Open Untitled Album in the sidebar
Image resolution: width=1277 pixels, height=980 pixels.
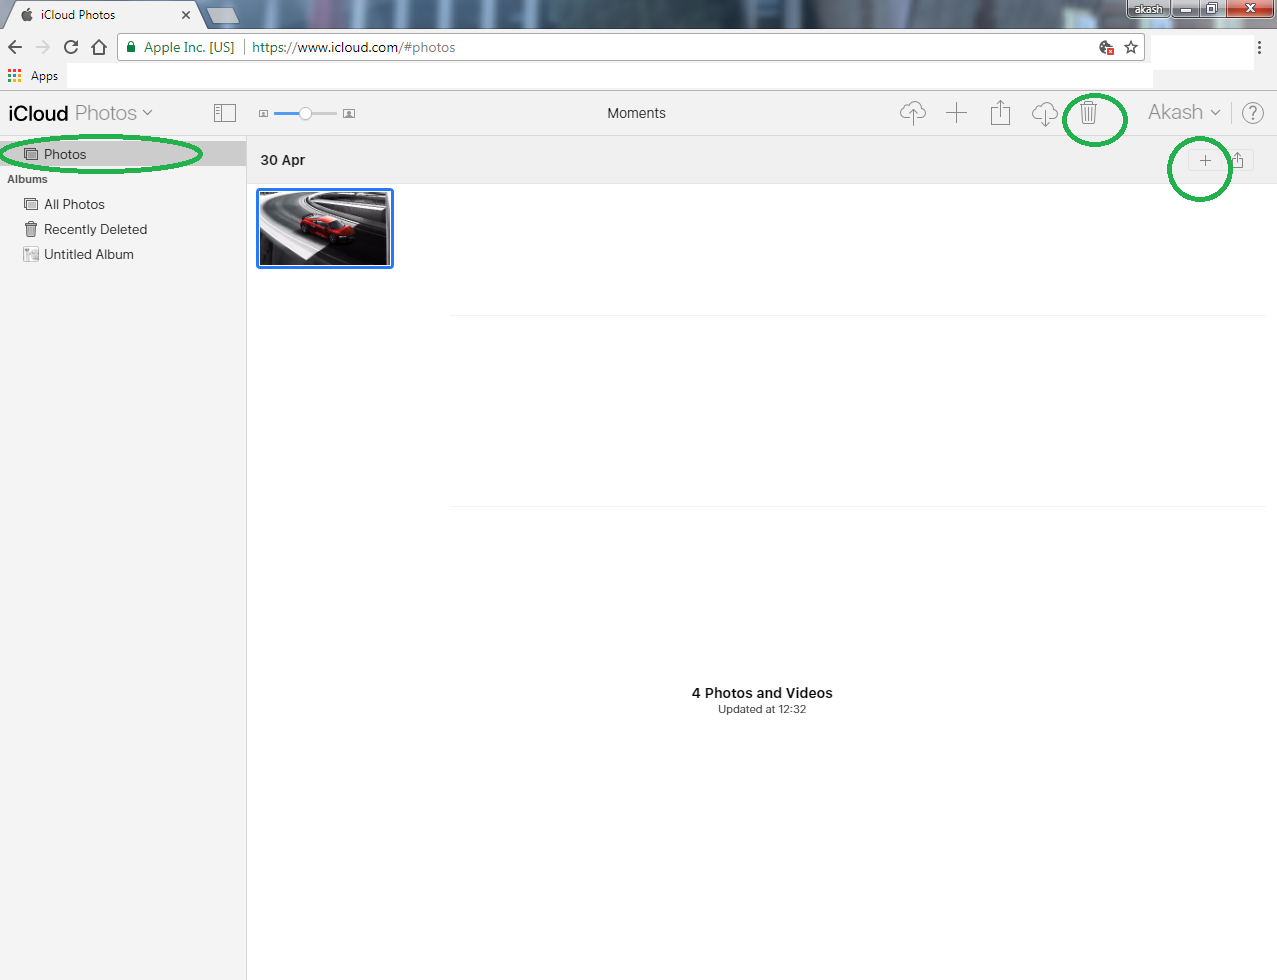coord(78,254)
